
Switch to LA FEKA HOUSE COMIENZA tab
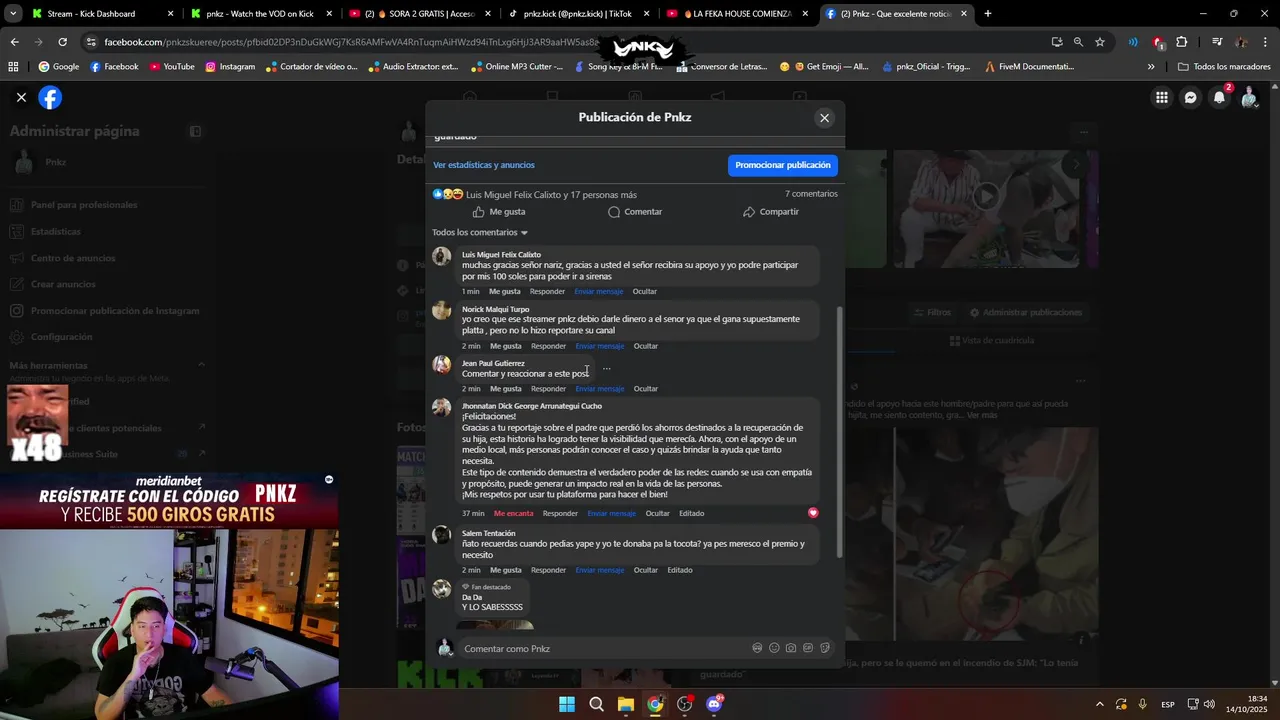737,14
